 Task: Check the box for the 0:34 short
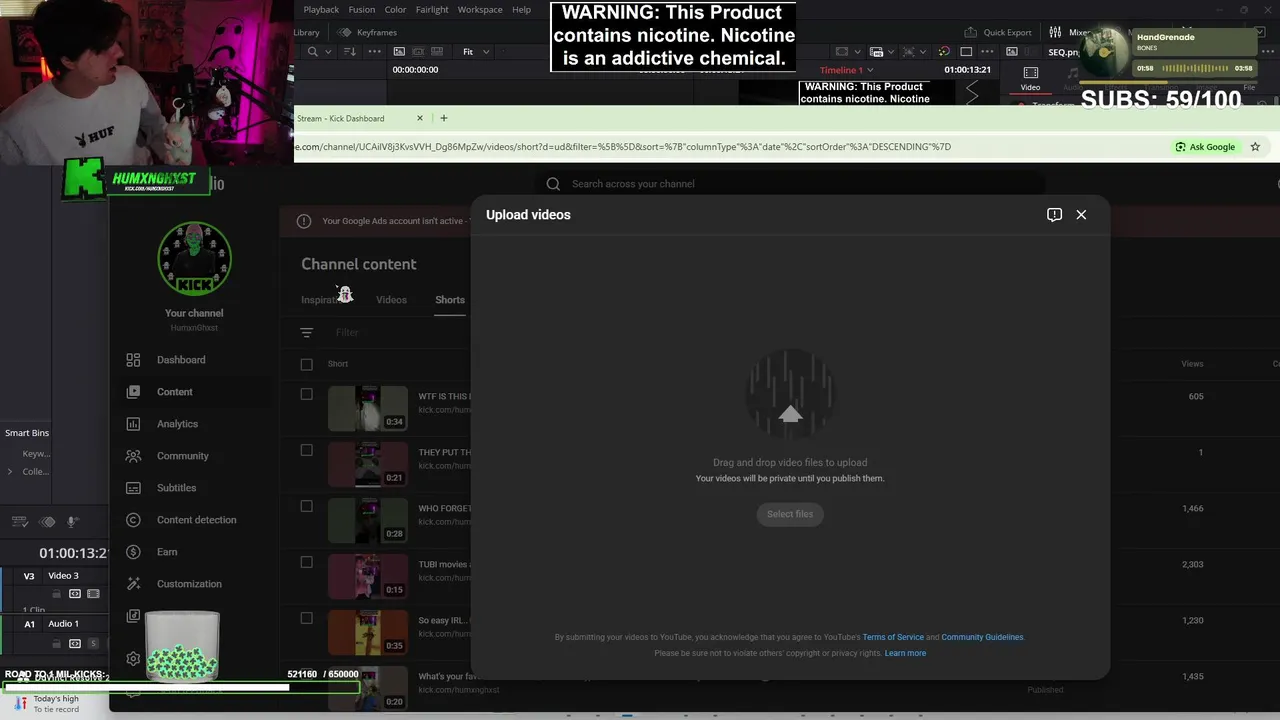(307, 394)
